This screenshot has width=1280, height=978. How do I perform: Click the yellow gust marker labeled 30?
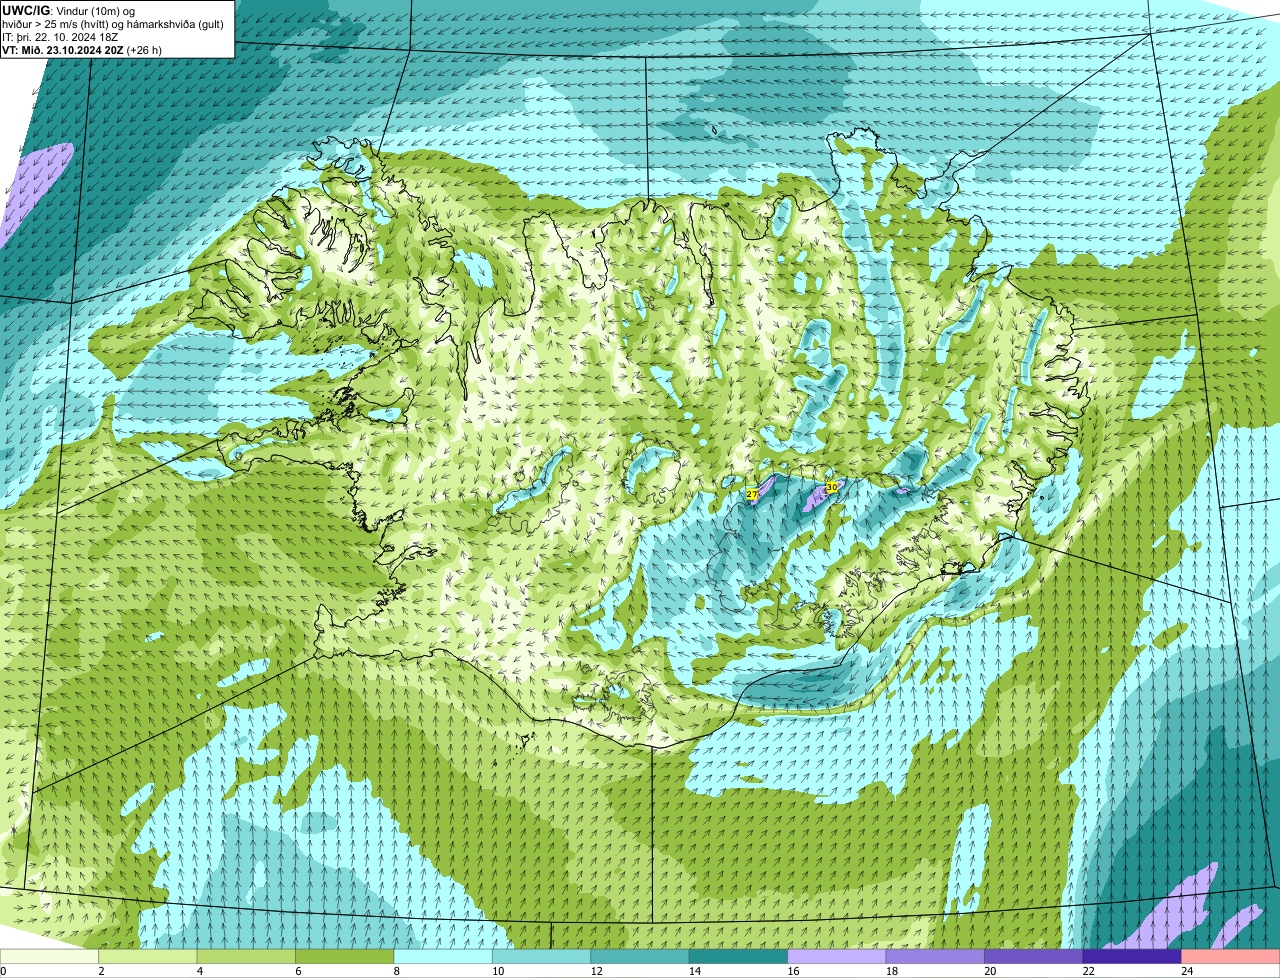(831, 487)
